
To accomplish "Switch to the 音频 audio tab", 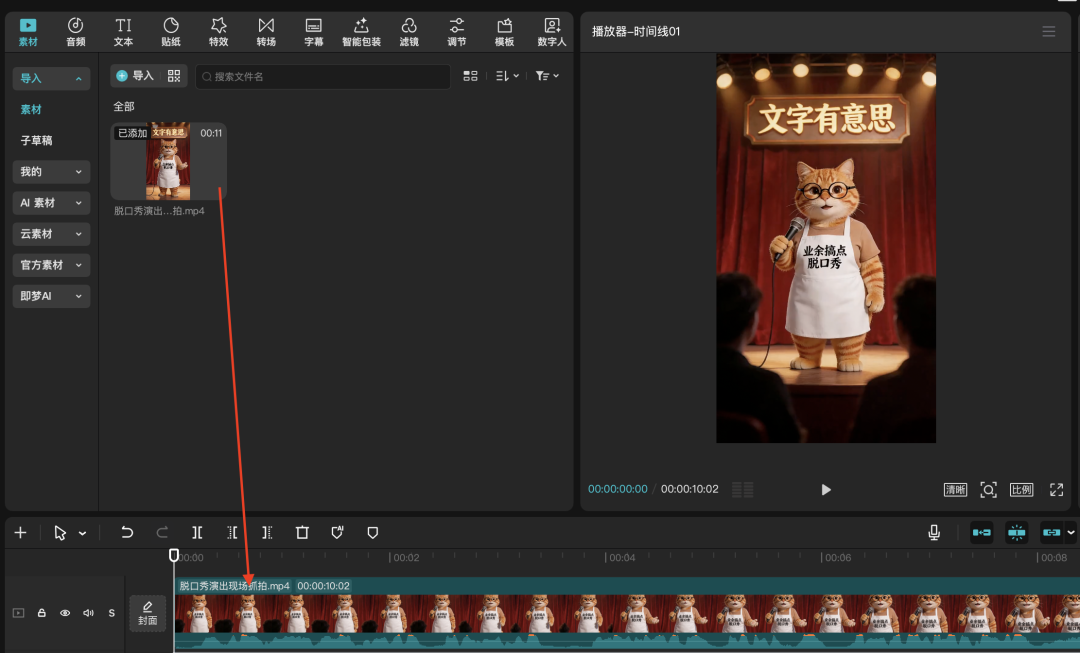I will 76,32.
